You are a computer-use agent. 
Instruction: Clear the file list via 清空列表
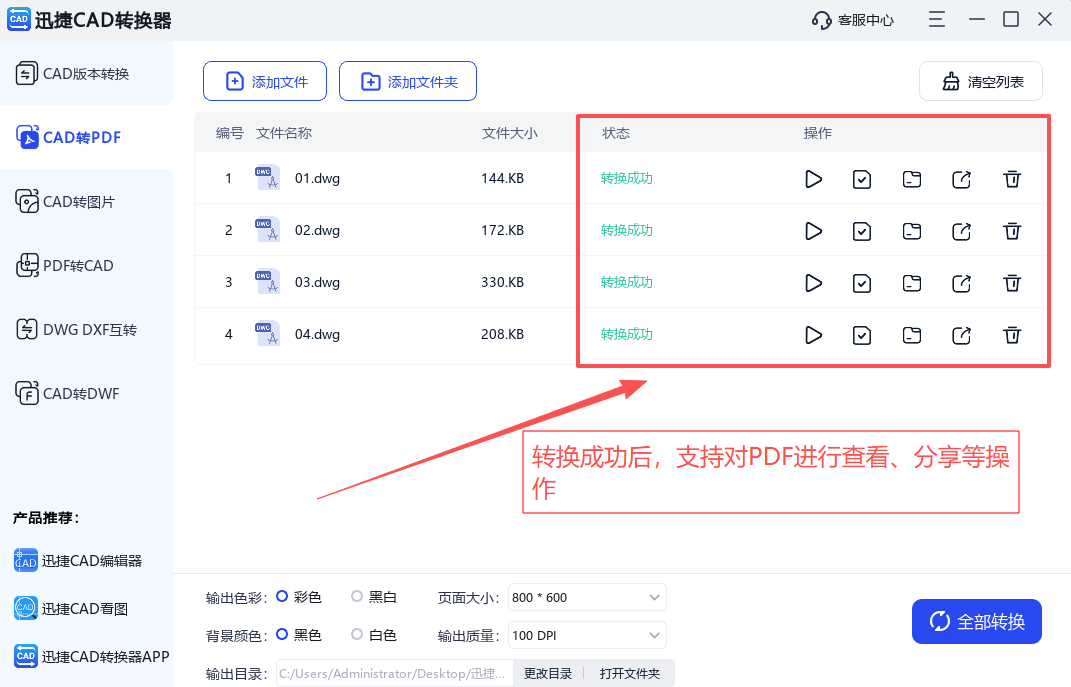coord(980,81)
